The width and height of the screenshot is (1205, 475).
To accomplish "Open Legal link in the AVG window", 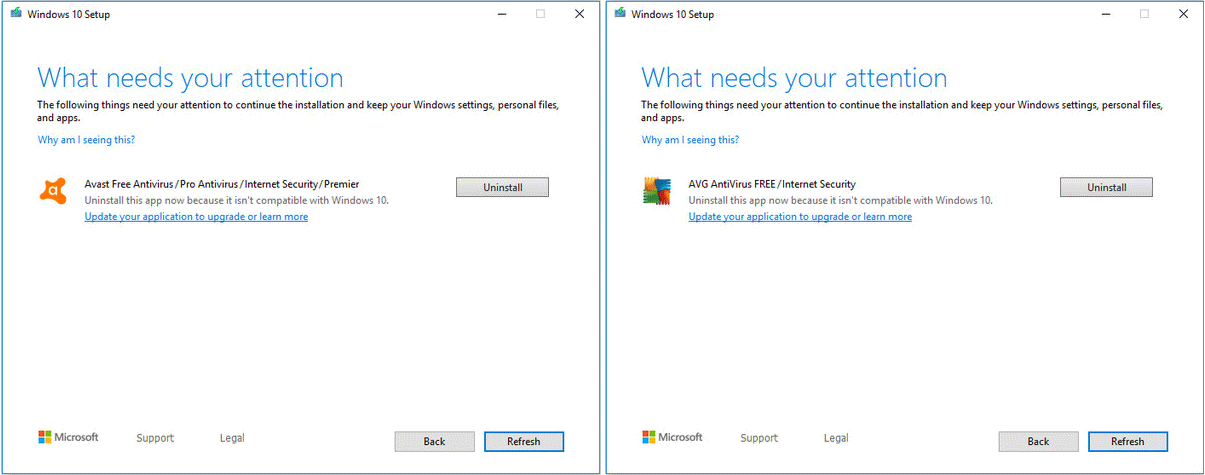I will pos(836,438).
